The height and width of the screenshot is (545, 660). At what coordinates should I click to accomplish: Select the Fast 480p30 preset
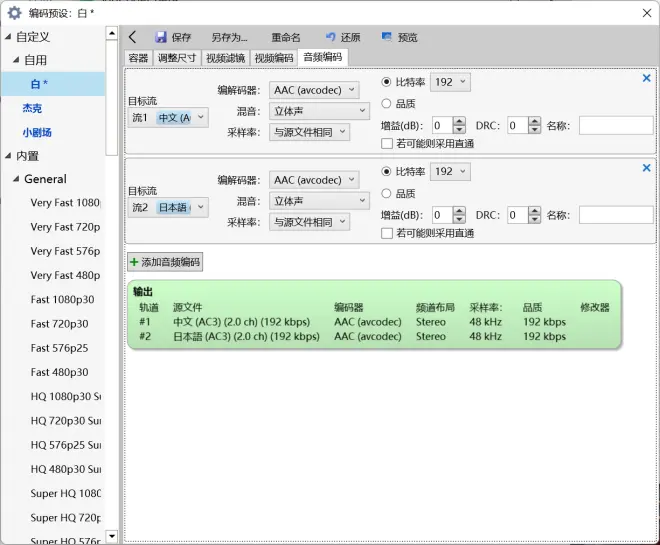(x=59, y=372)
